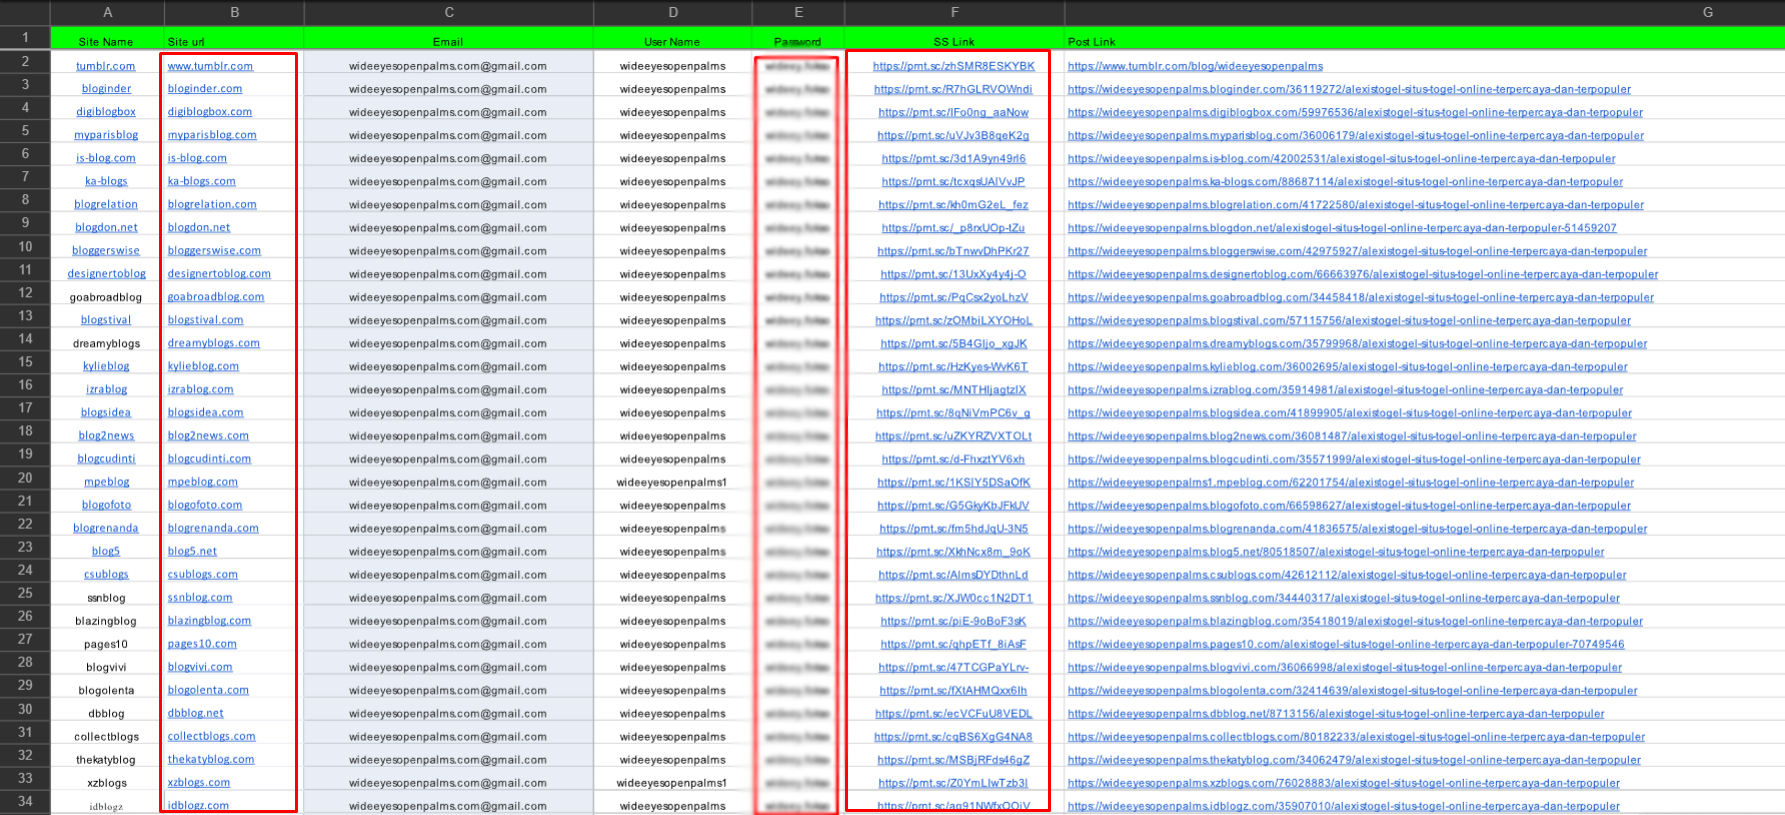Viewport: 1785px width, 815px height.
Task: Open the dbblog.net site url link
Action: (x=196, y=713)
